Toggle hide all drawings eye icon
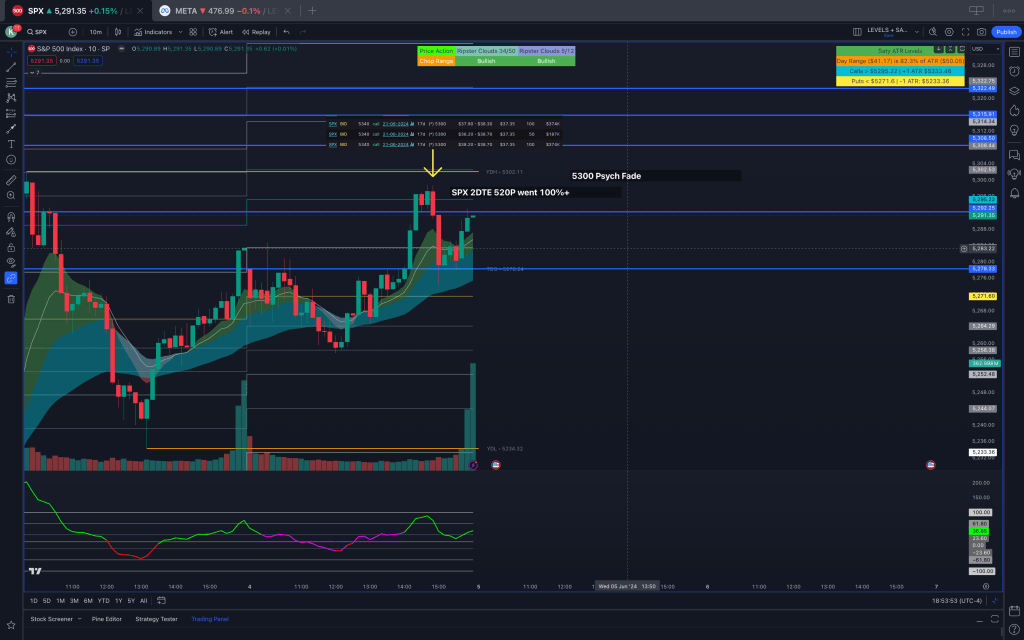1024x640 pixels. click(11, 262)
